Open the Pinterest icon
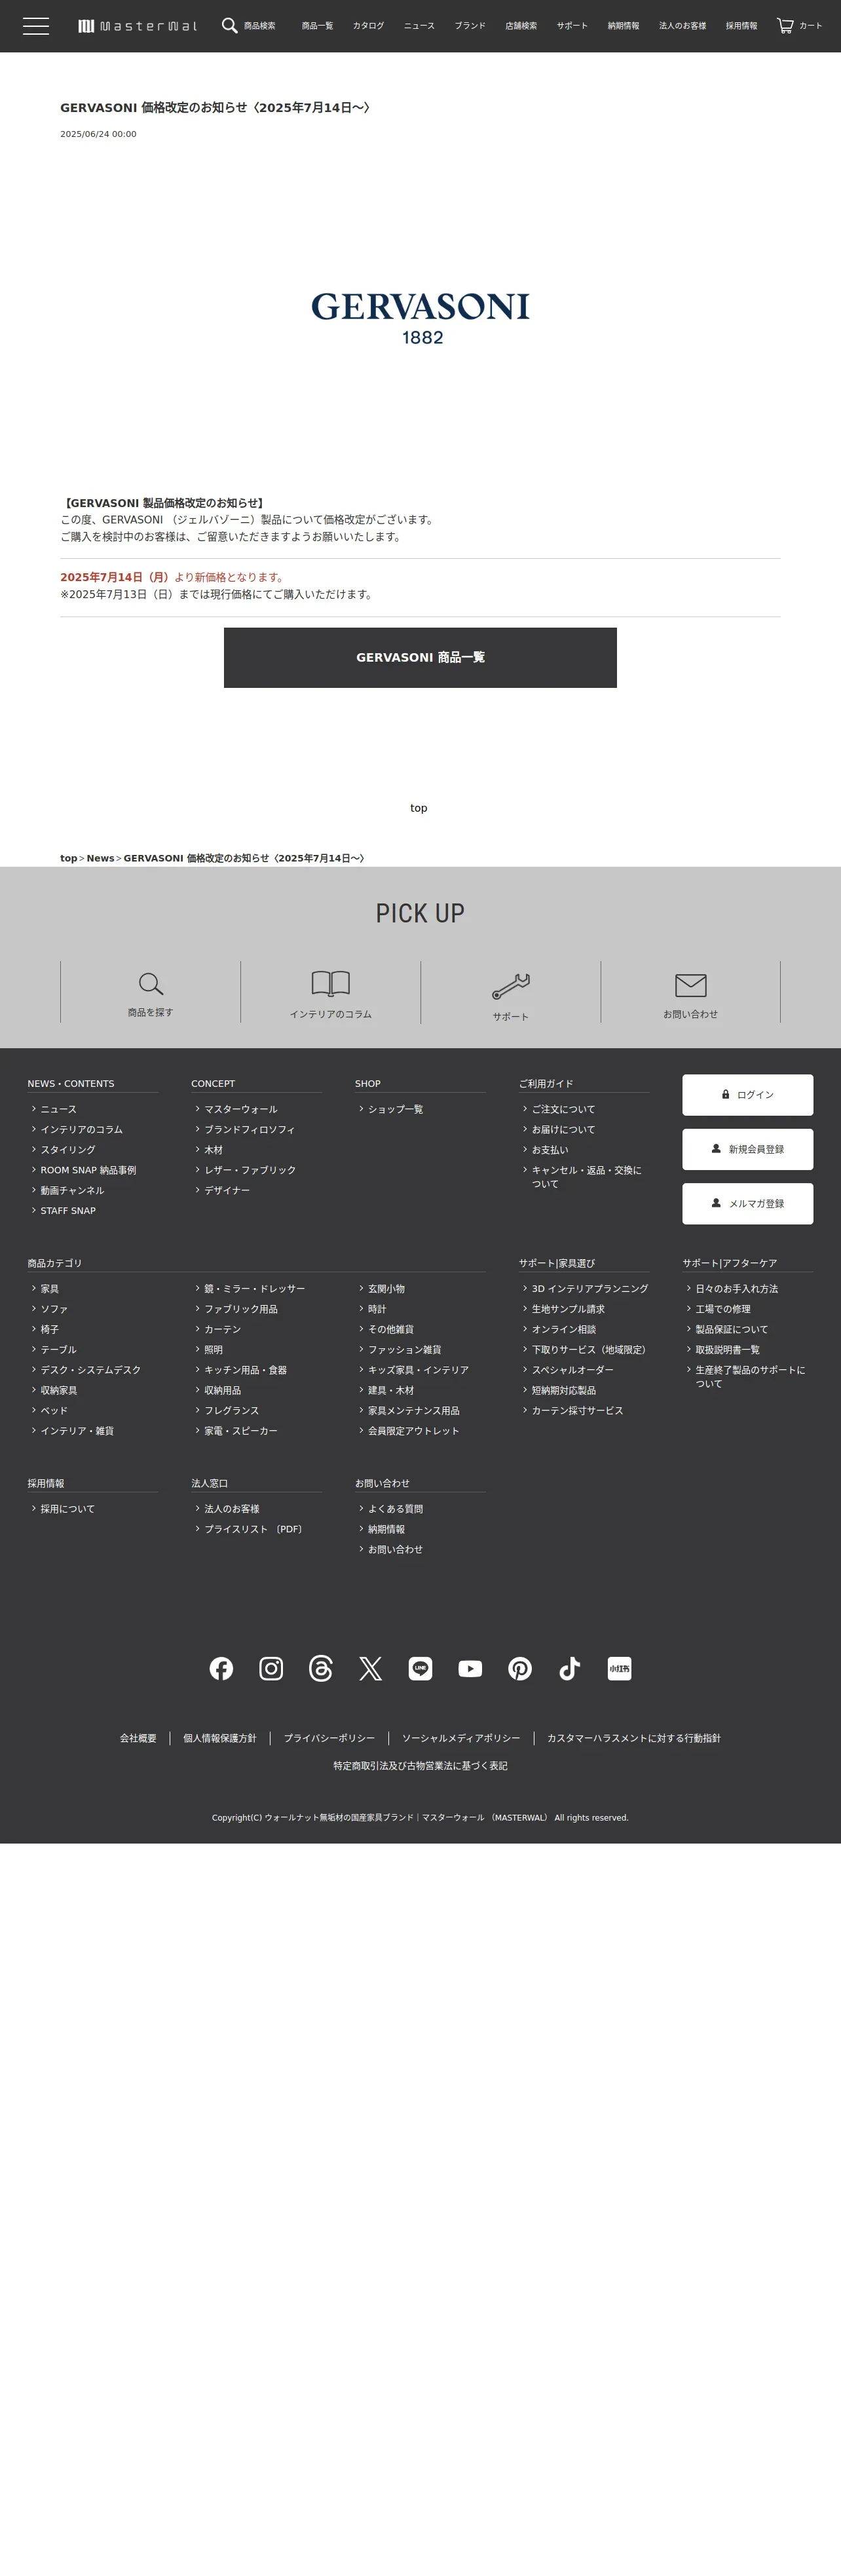 [520, 1668]
